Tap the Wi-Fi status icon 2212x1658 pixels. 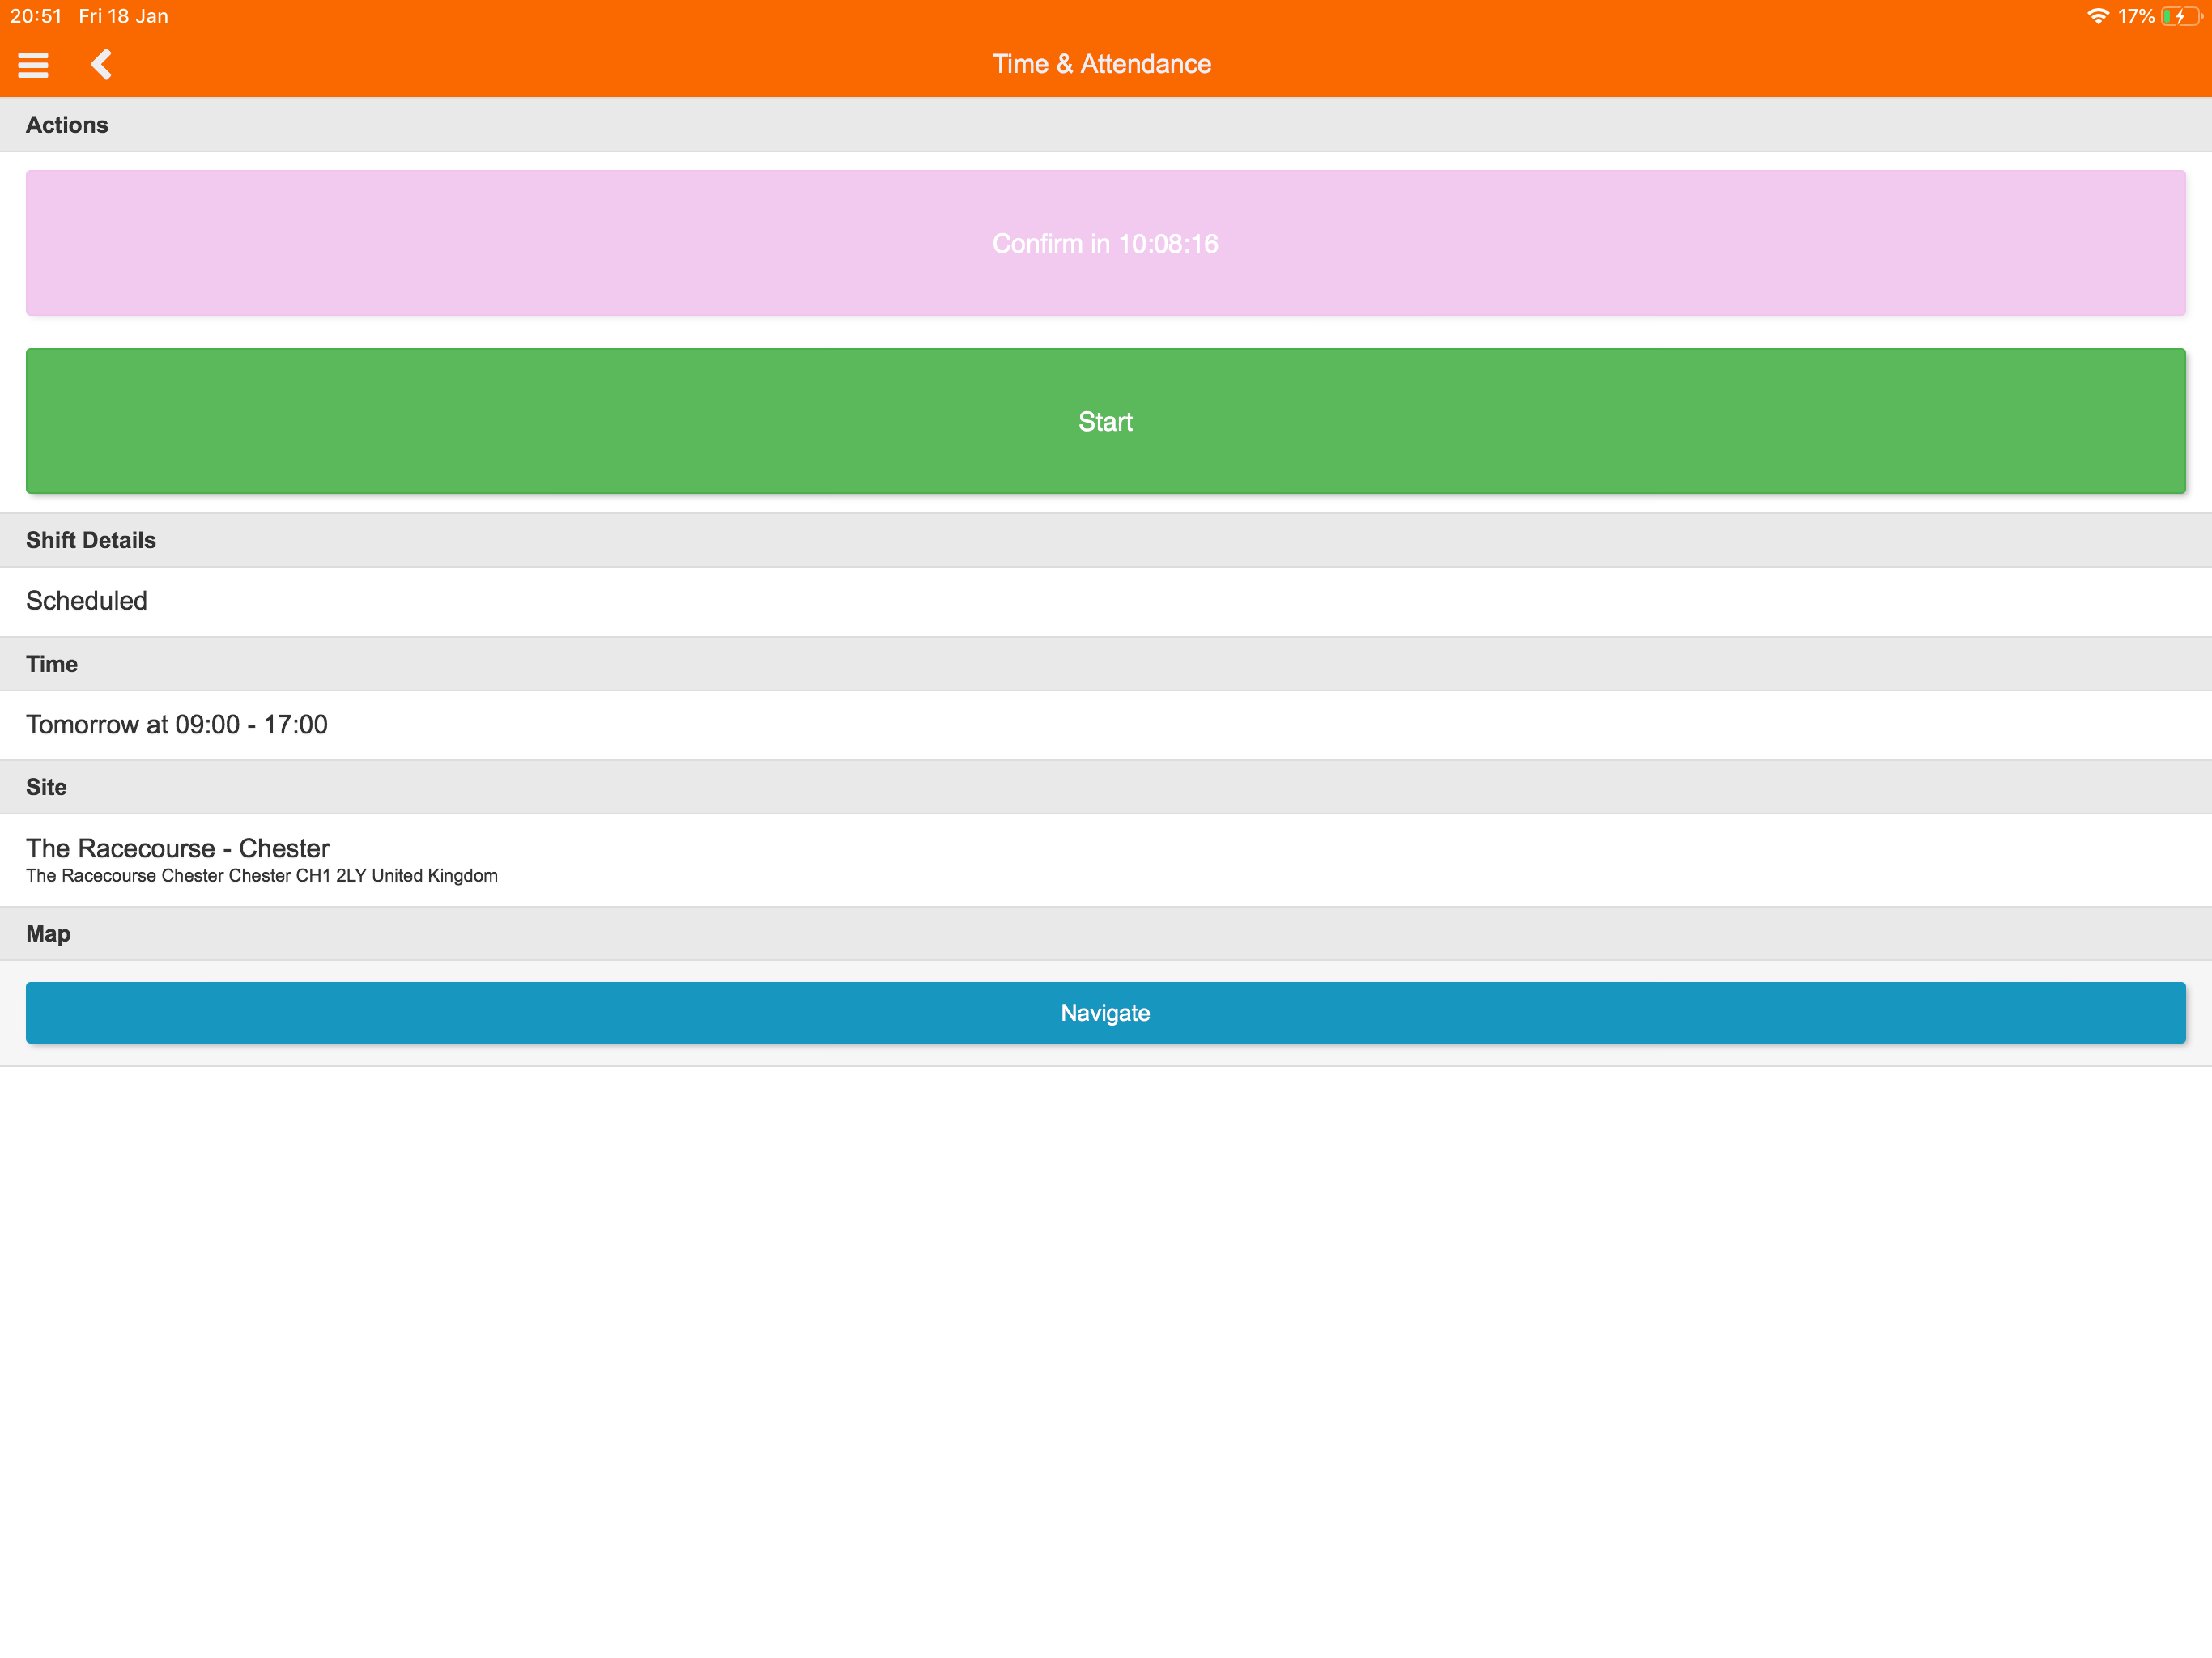click(2097, 16)
